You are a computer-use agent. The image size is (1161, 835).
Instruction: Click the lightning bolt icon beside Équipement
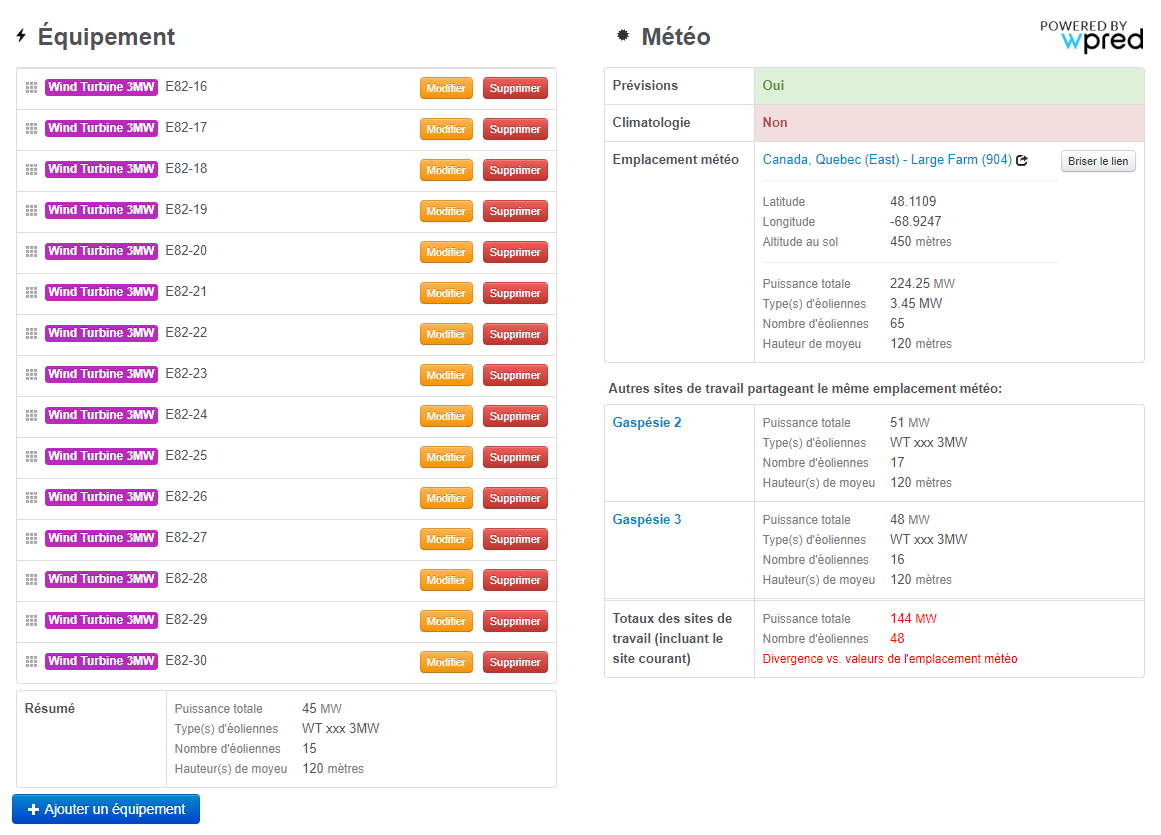point(21,37)
